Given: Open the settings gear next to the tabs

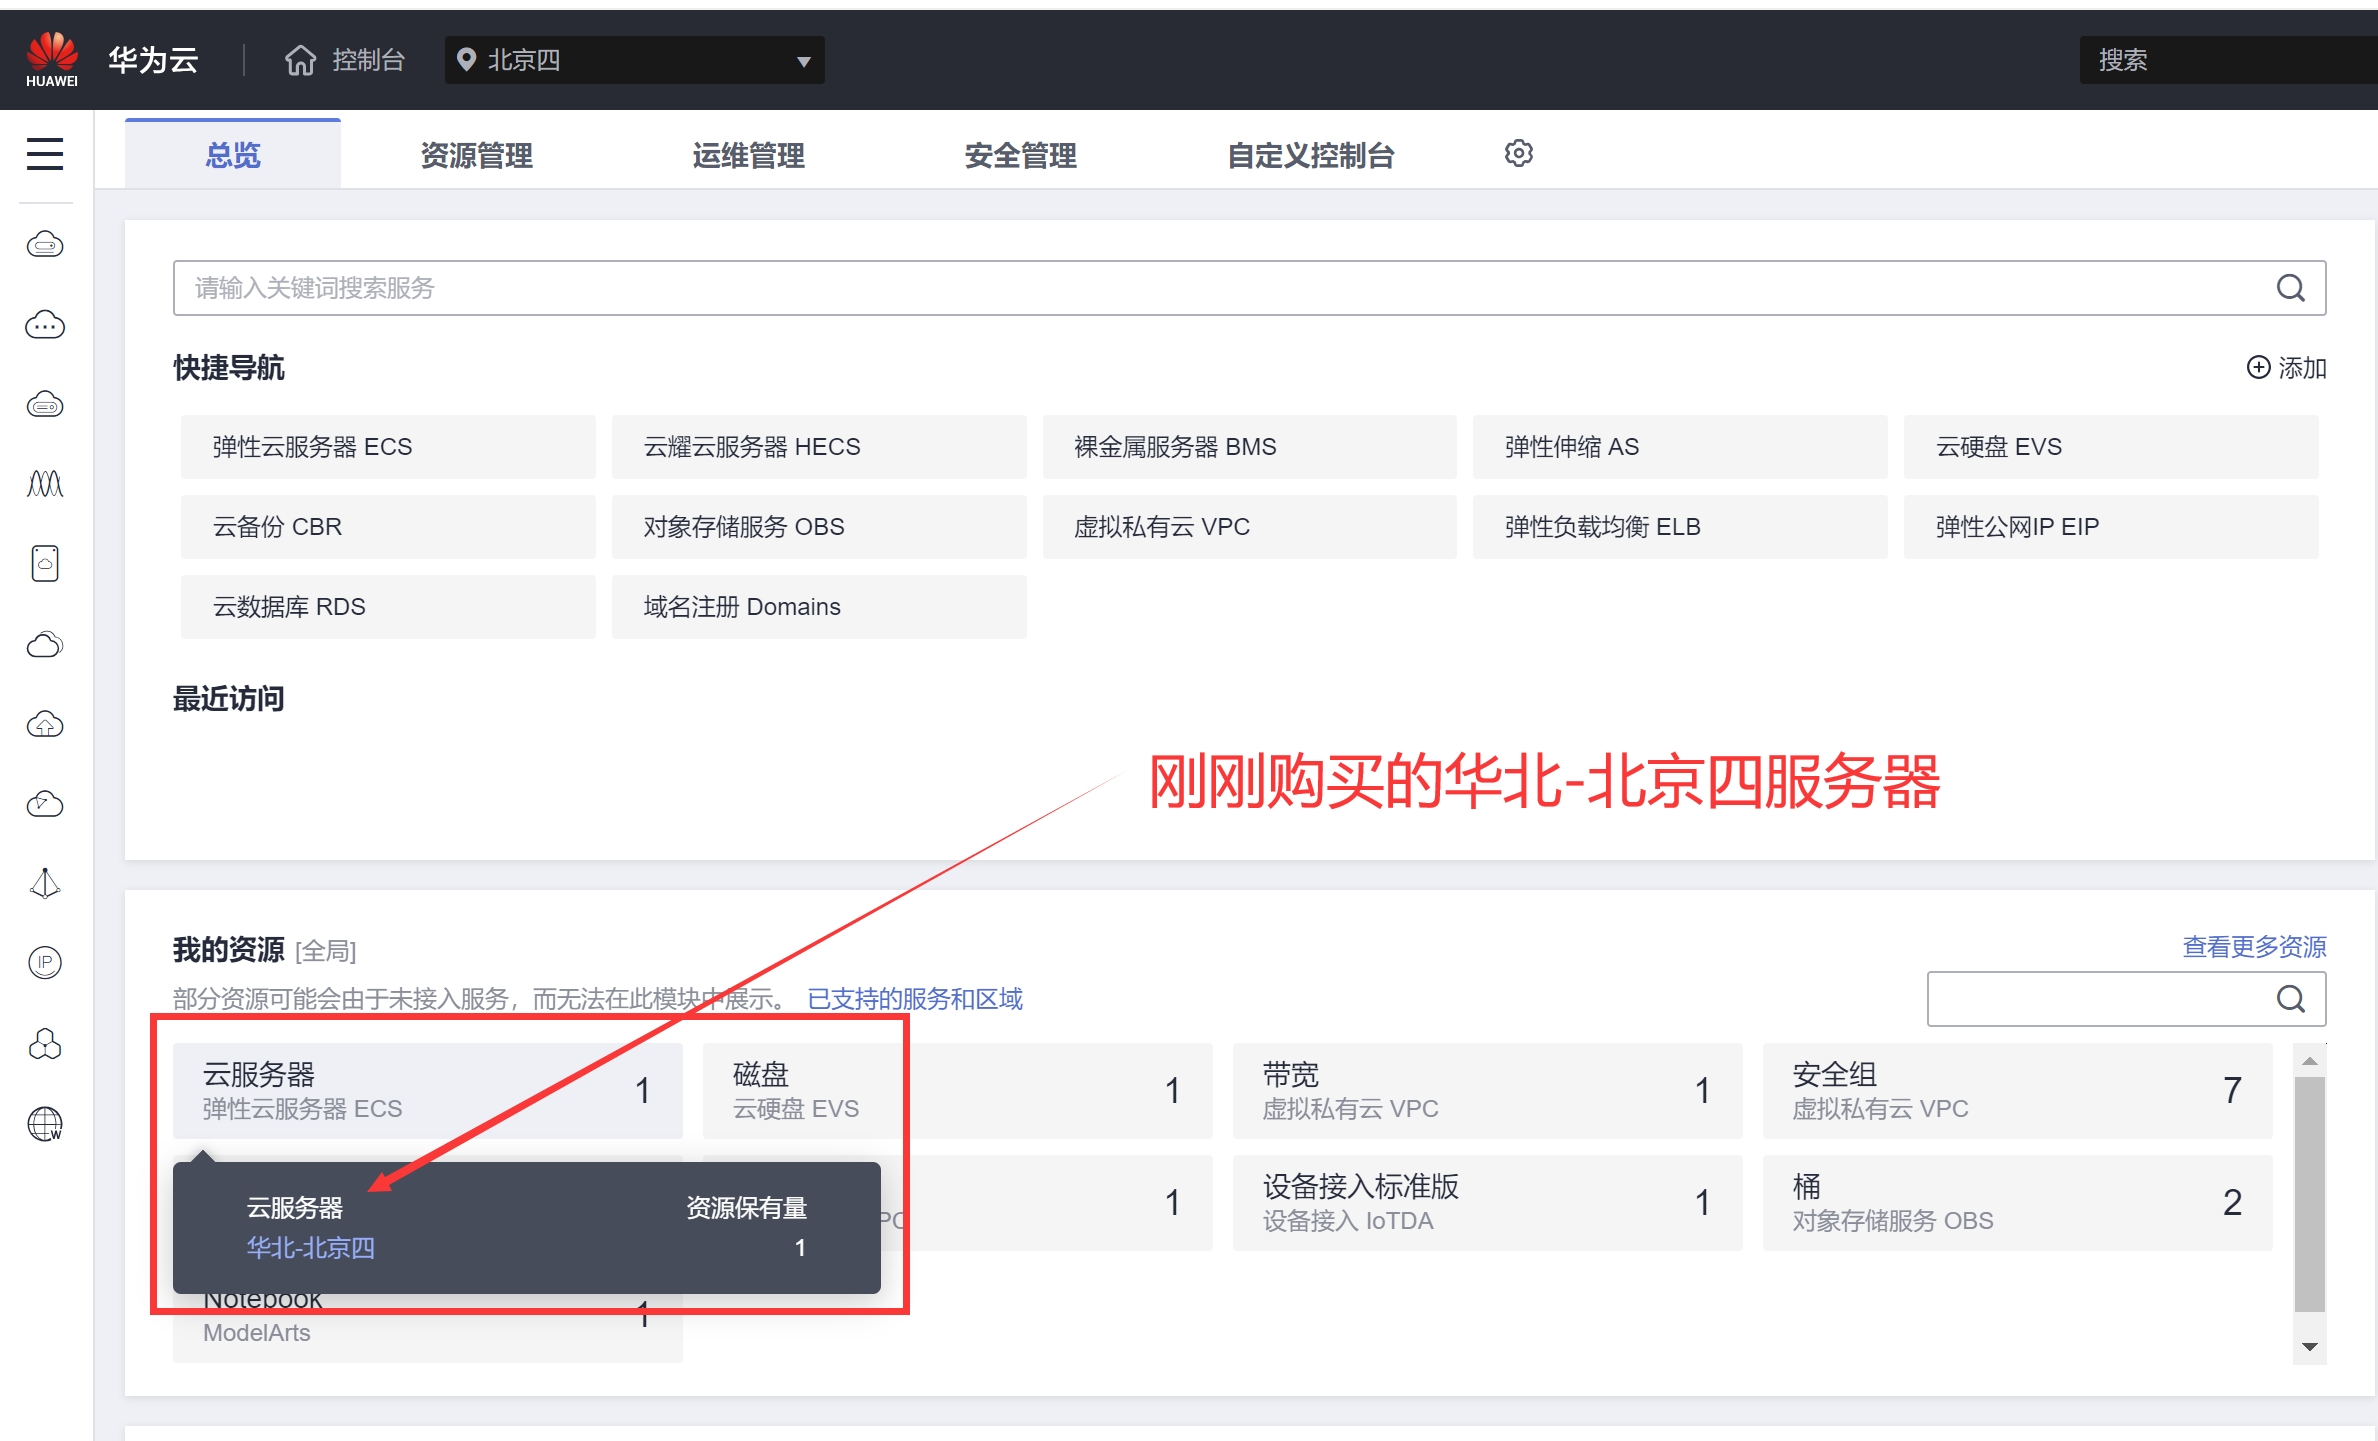Looking at the screenshot, I should click(1518, 154).
